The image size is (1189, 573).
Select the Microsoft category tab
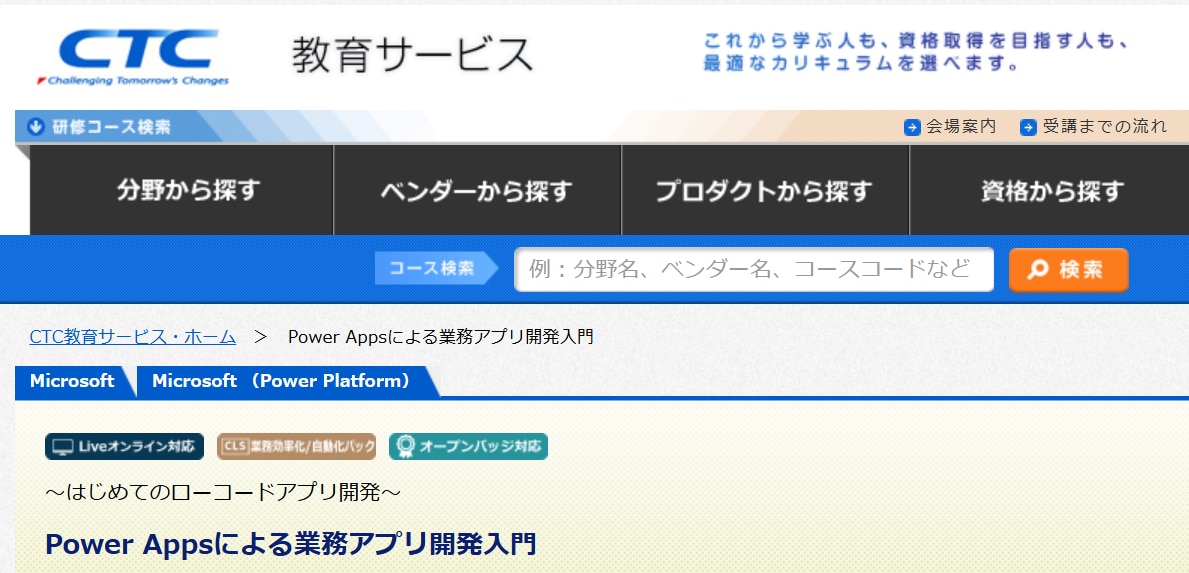(x=73, y=381)
